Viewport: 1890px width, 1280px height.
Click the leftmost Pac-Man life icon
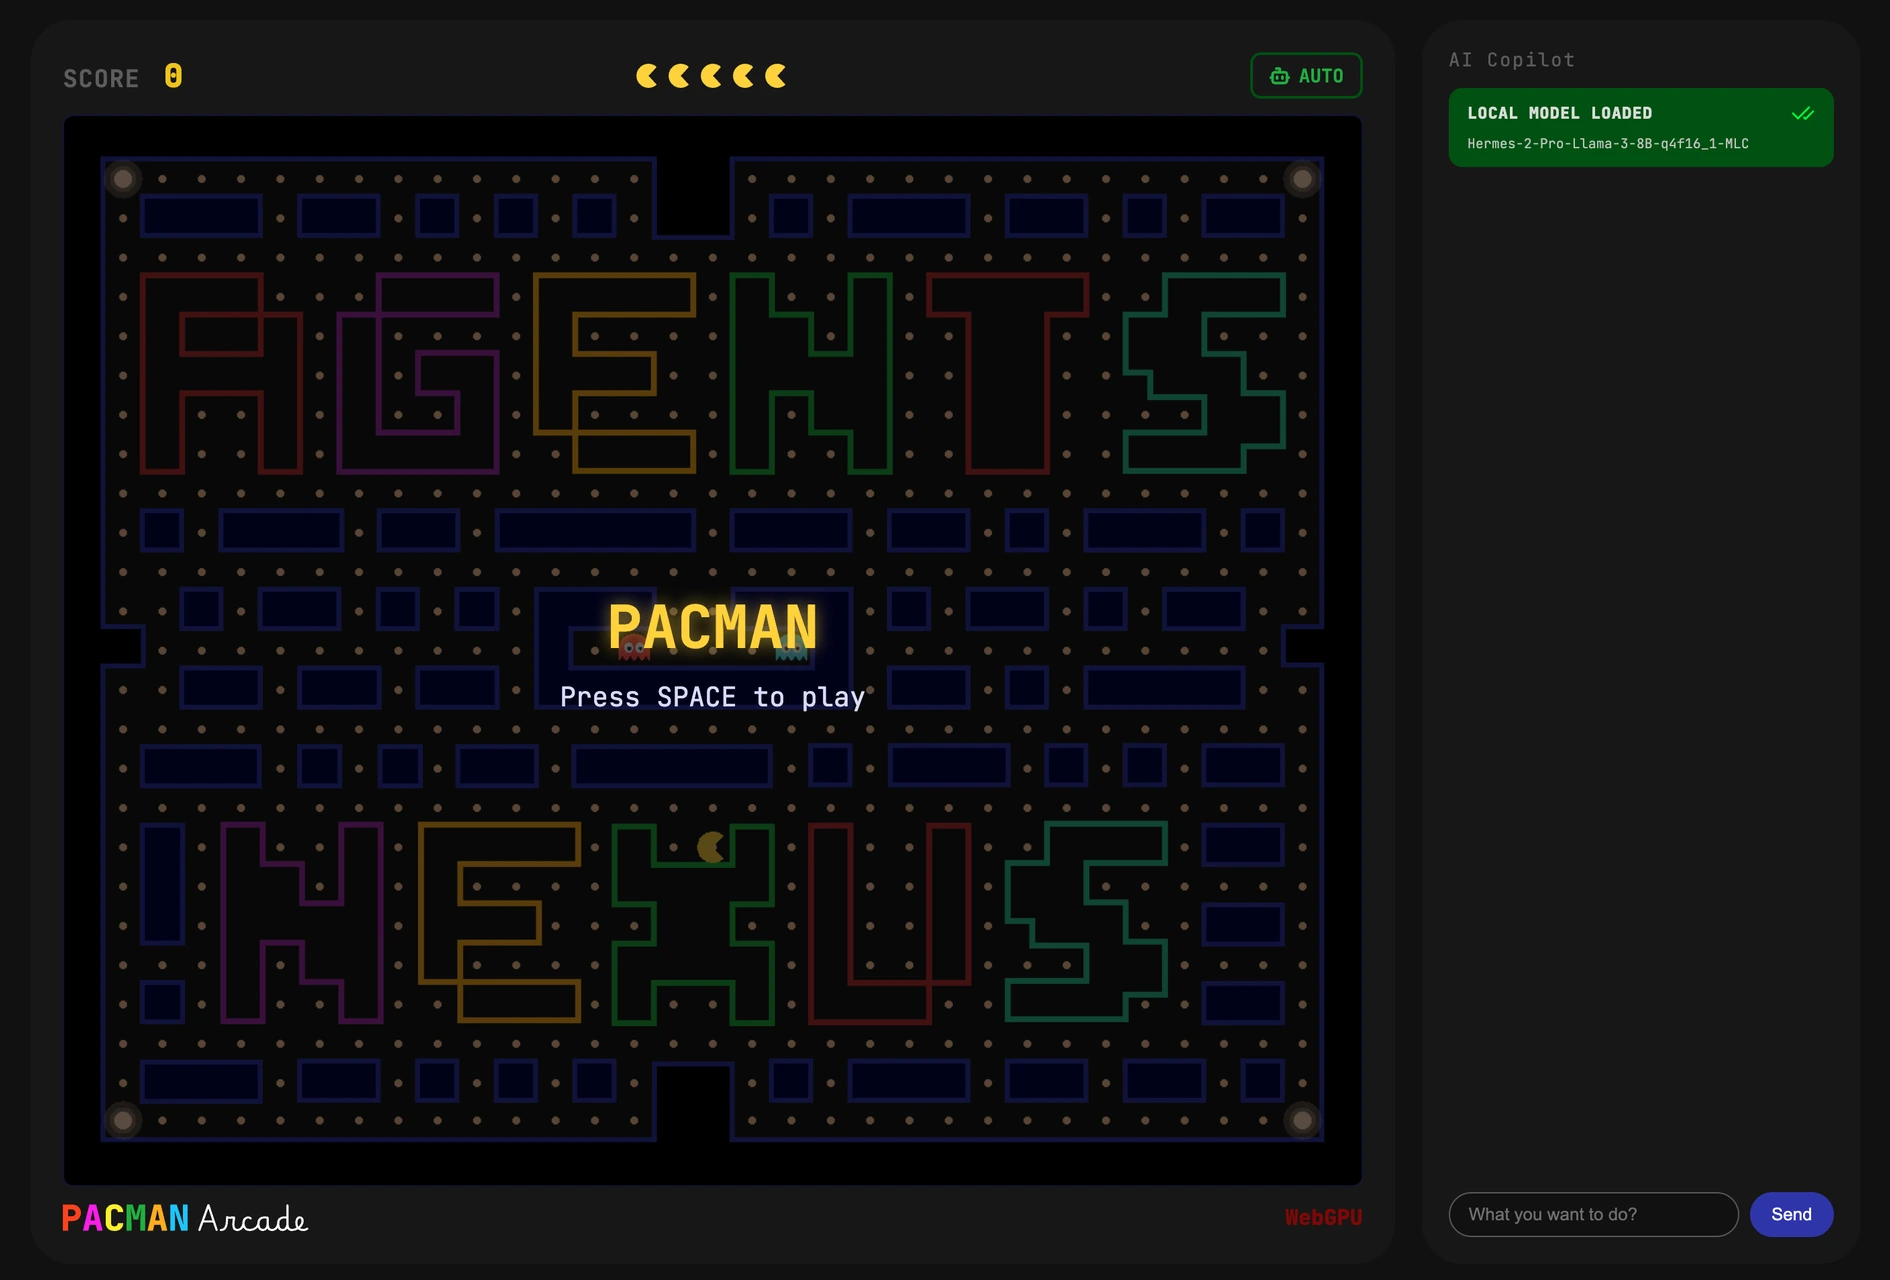(647, 76)
